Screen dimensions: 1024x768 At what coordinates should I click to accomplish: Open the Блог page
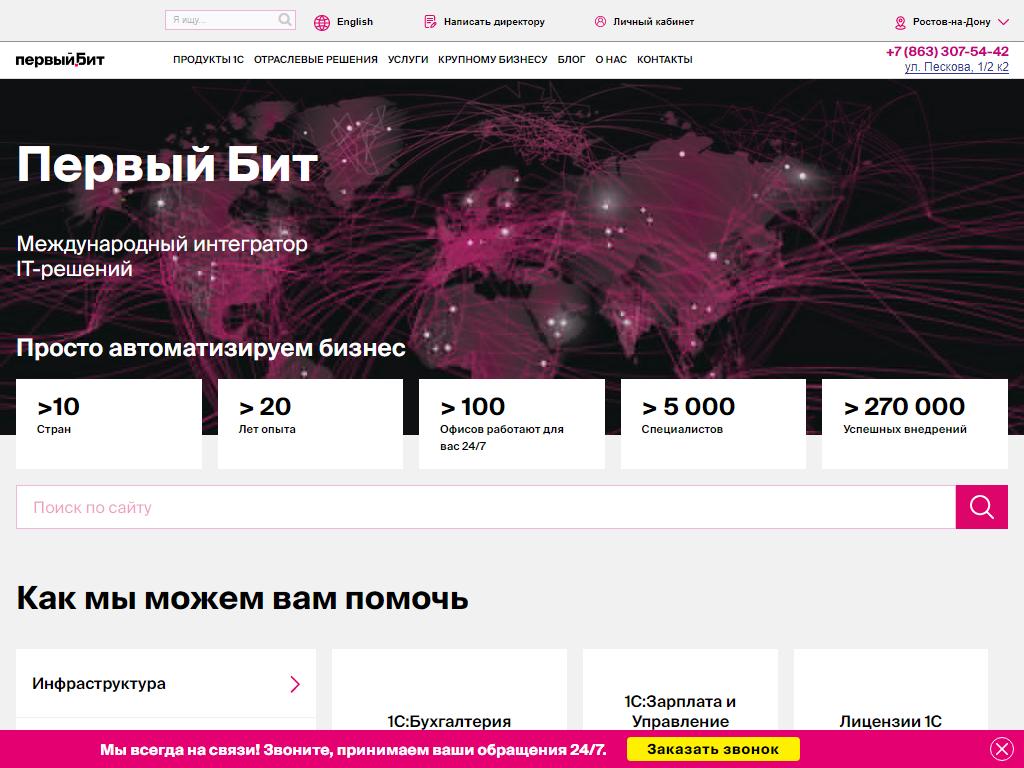(571, 60)
